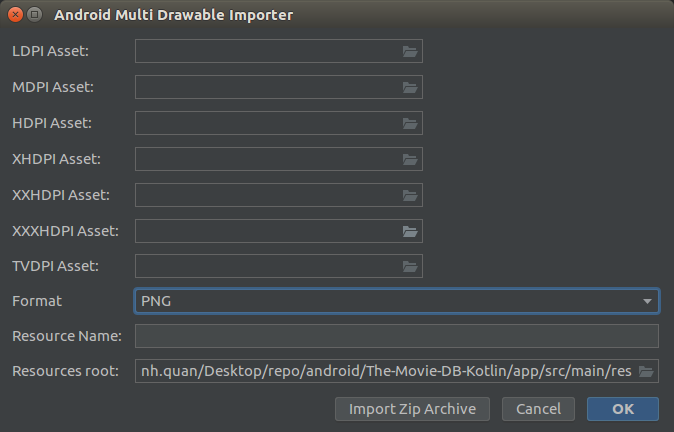
Task: Browse for the HDPI Asset file
Action: [410, 124]
